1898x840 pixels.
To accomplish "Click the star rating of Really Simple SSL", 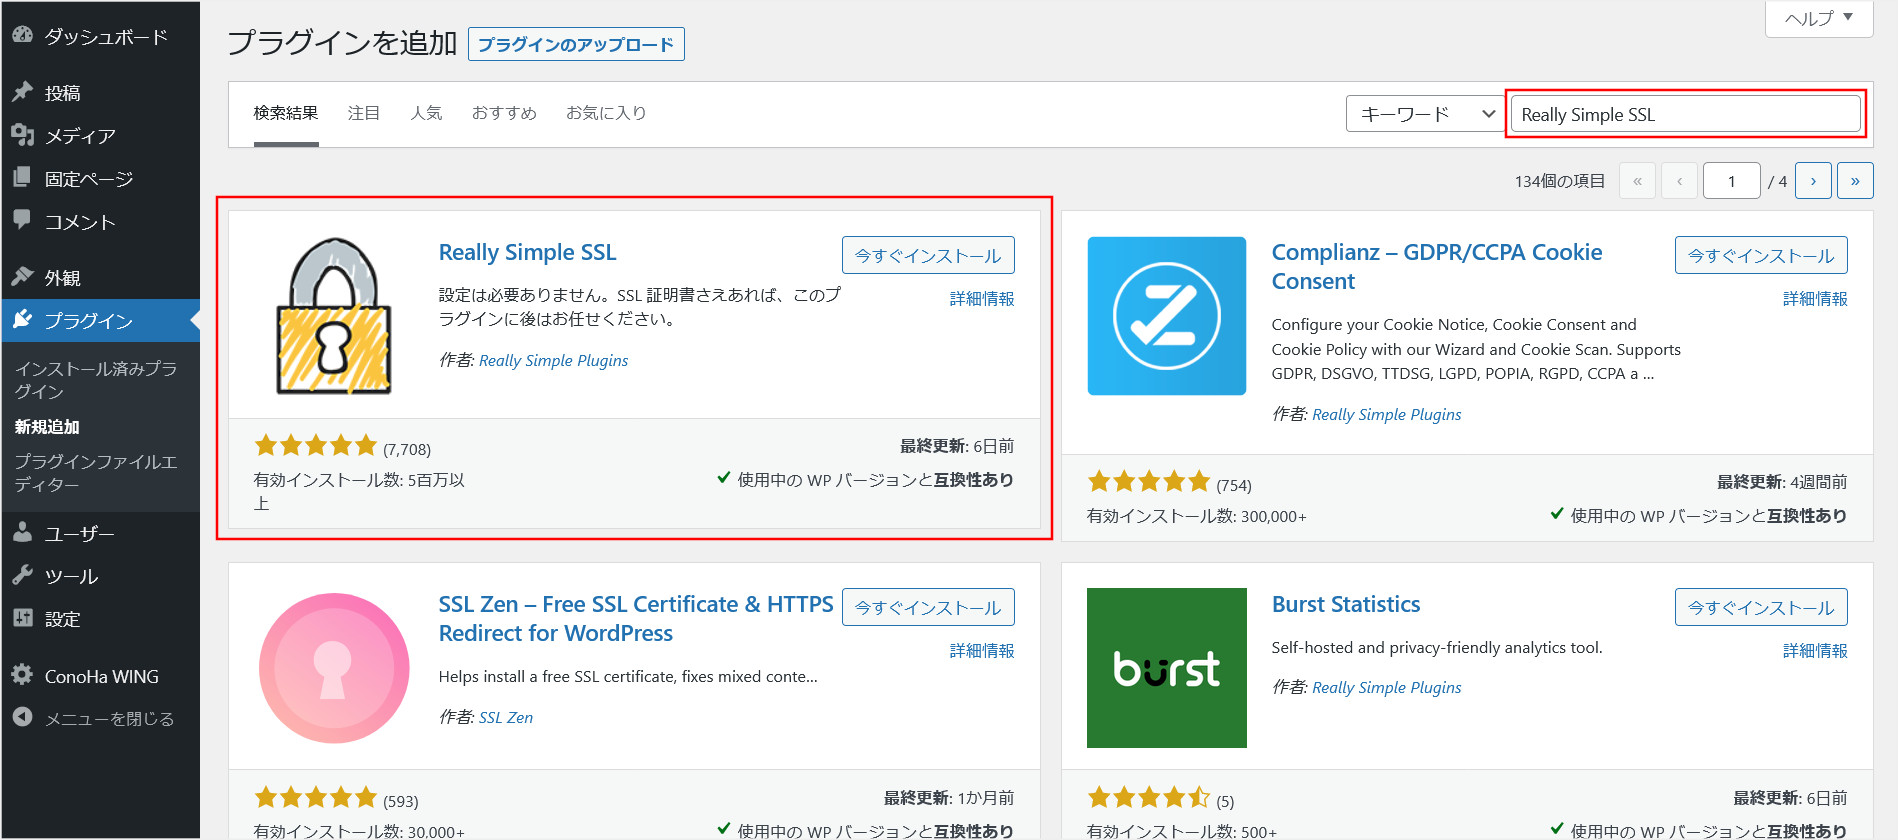I will tap(315, 446).
